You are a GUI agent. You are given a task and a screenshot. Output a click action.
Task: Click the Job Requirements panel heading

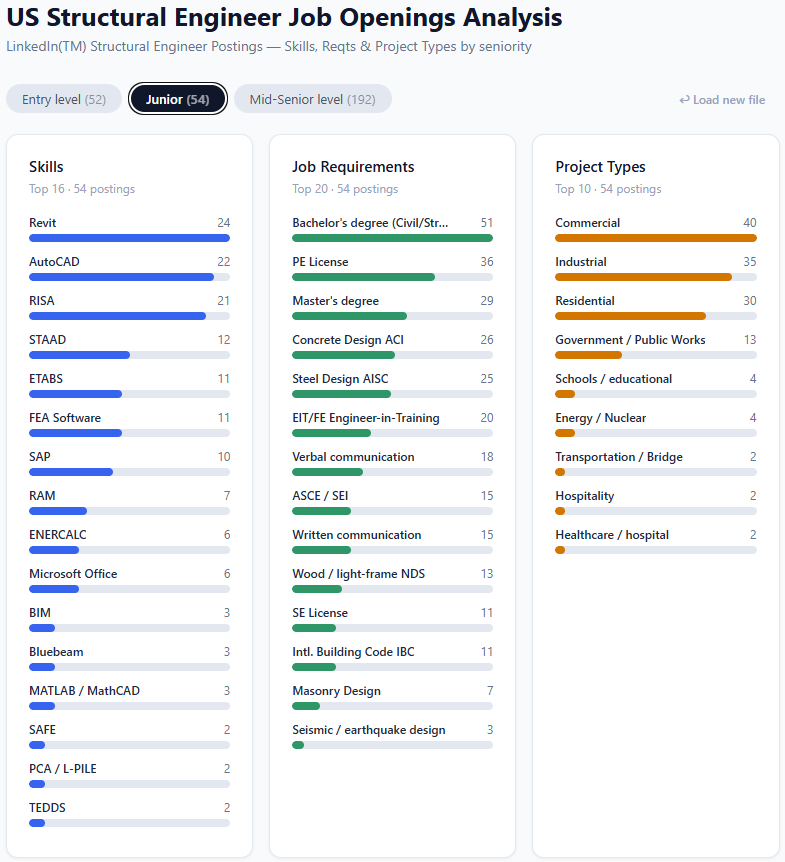353,167
